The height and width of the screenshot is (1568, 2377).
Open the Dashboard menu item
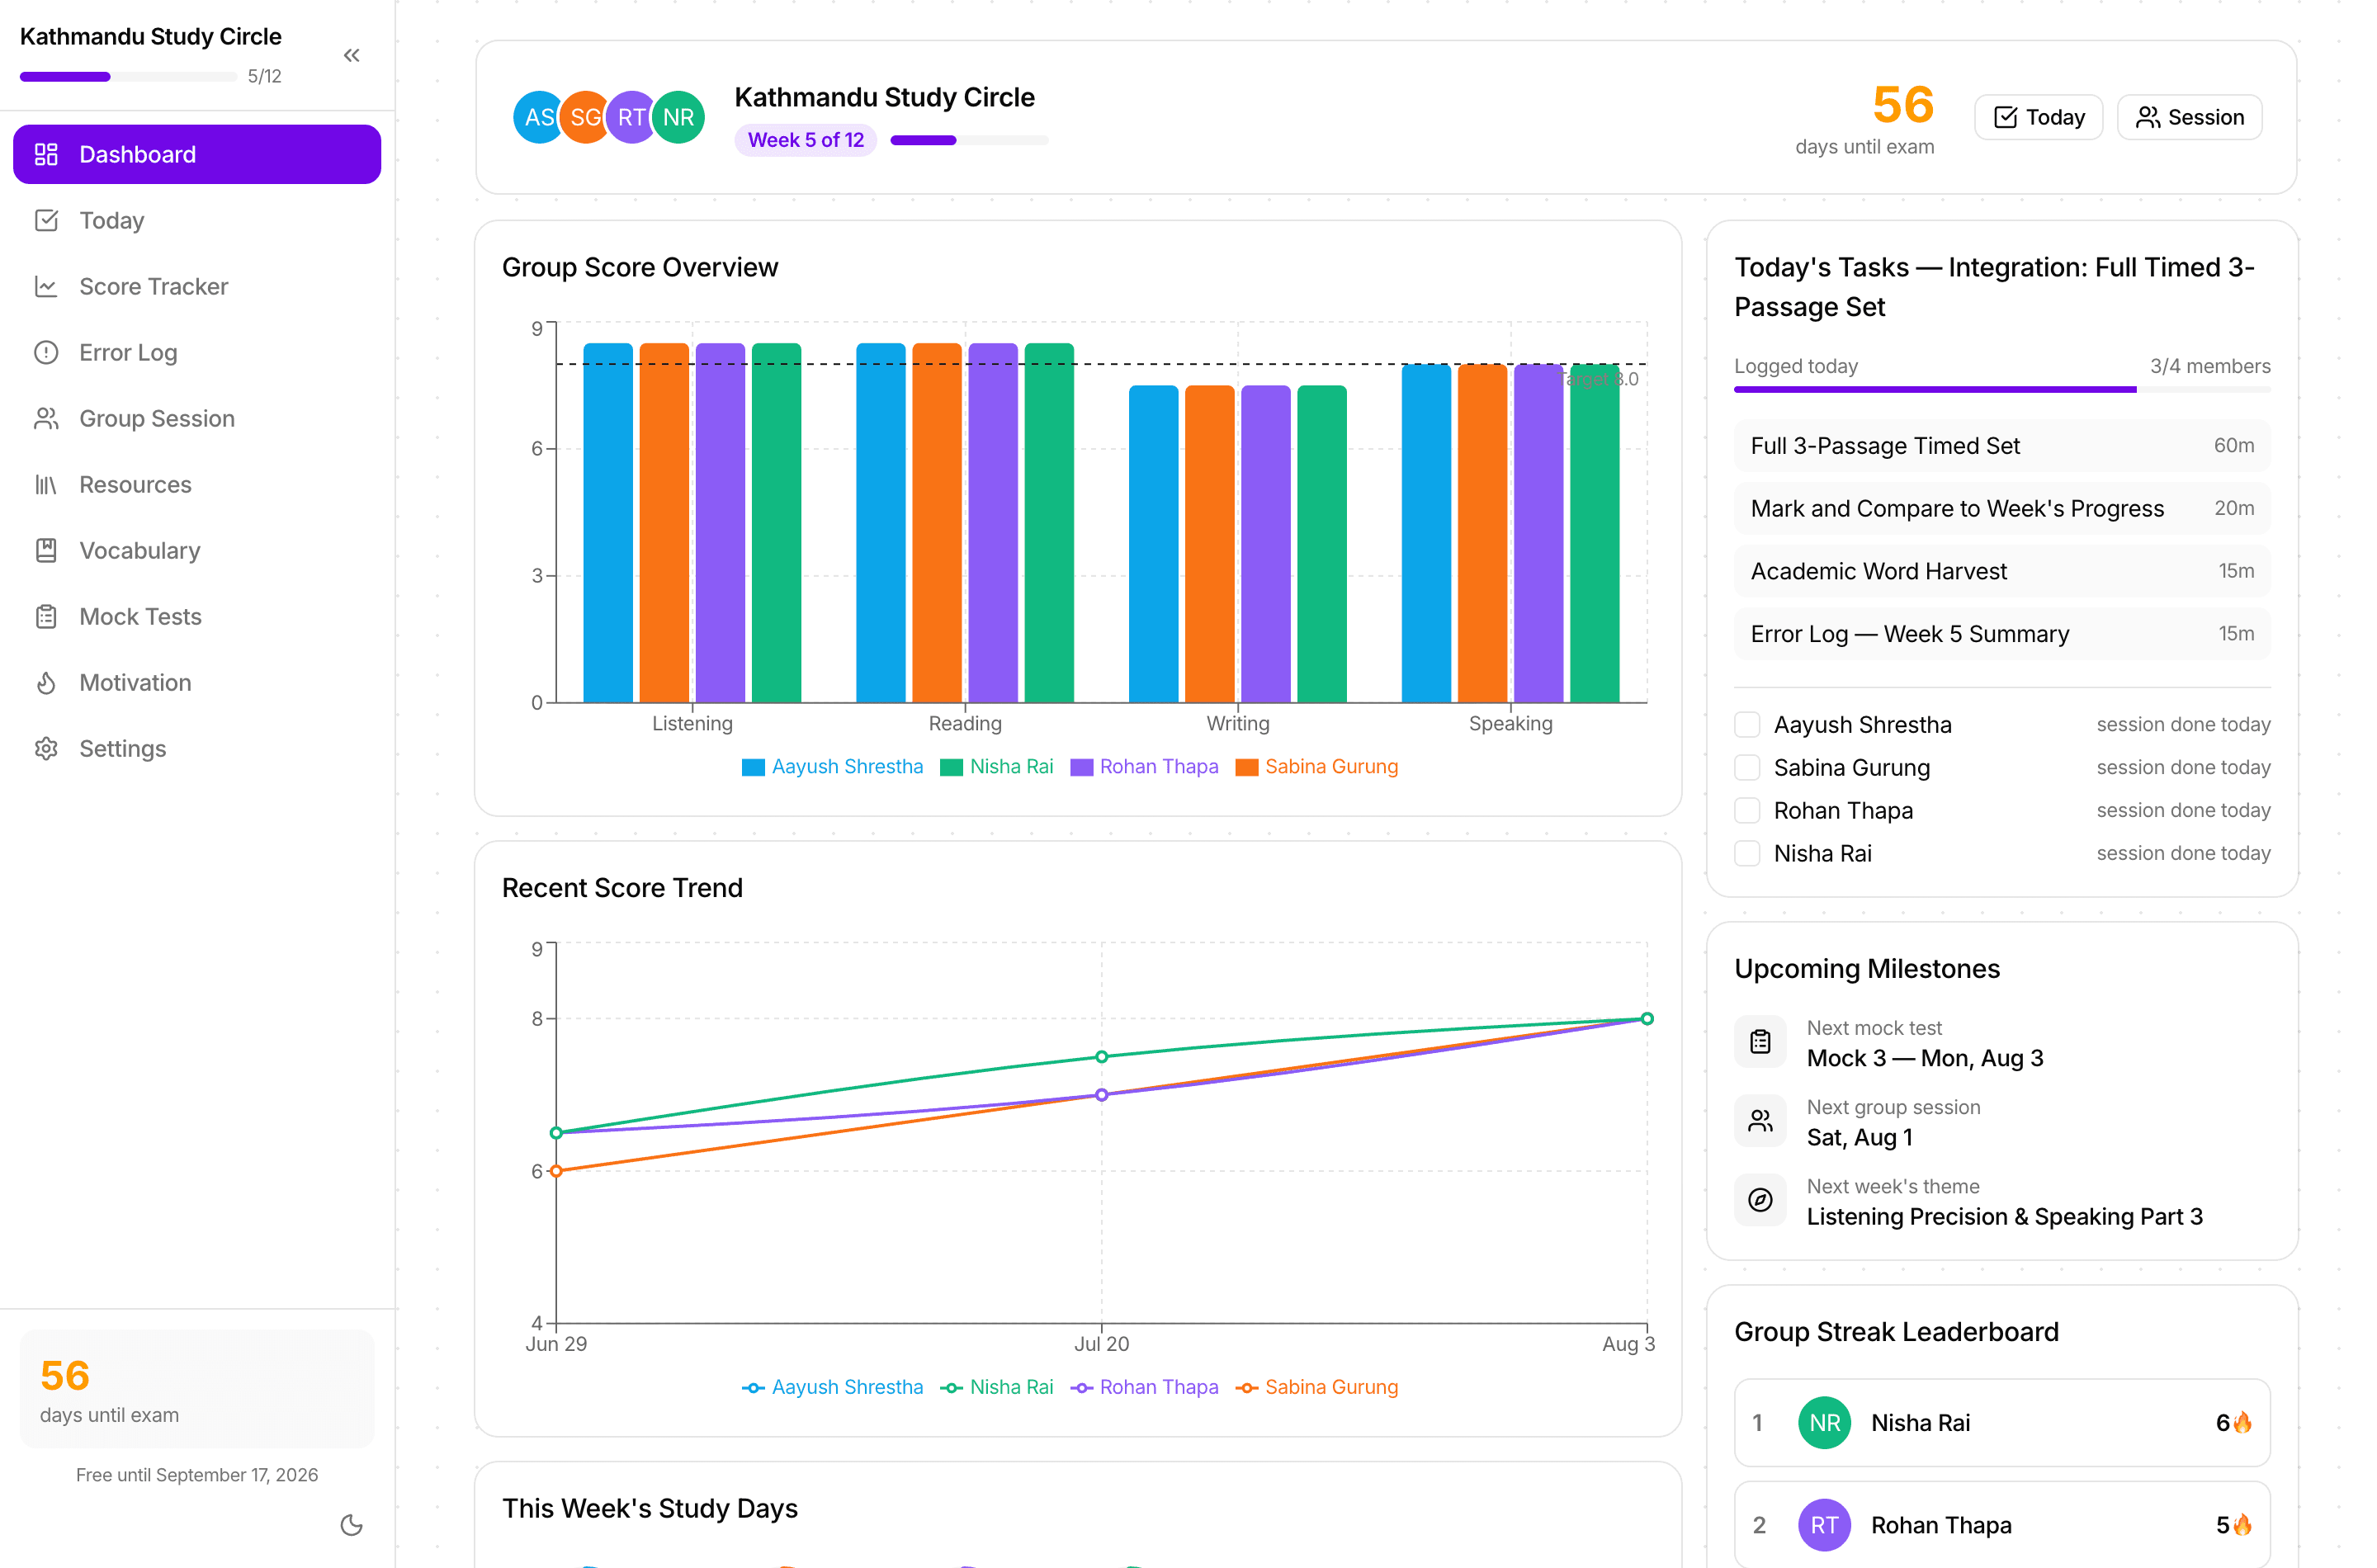197,154
